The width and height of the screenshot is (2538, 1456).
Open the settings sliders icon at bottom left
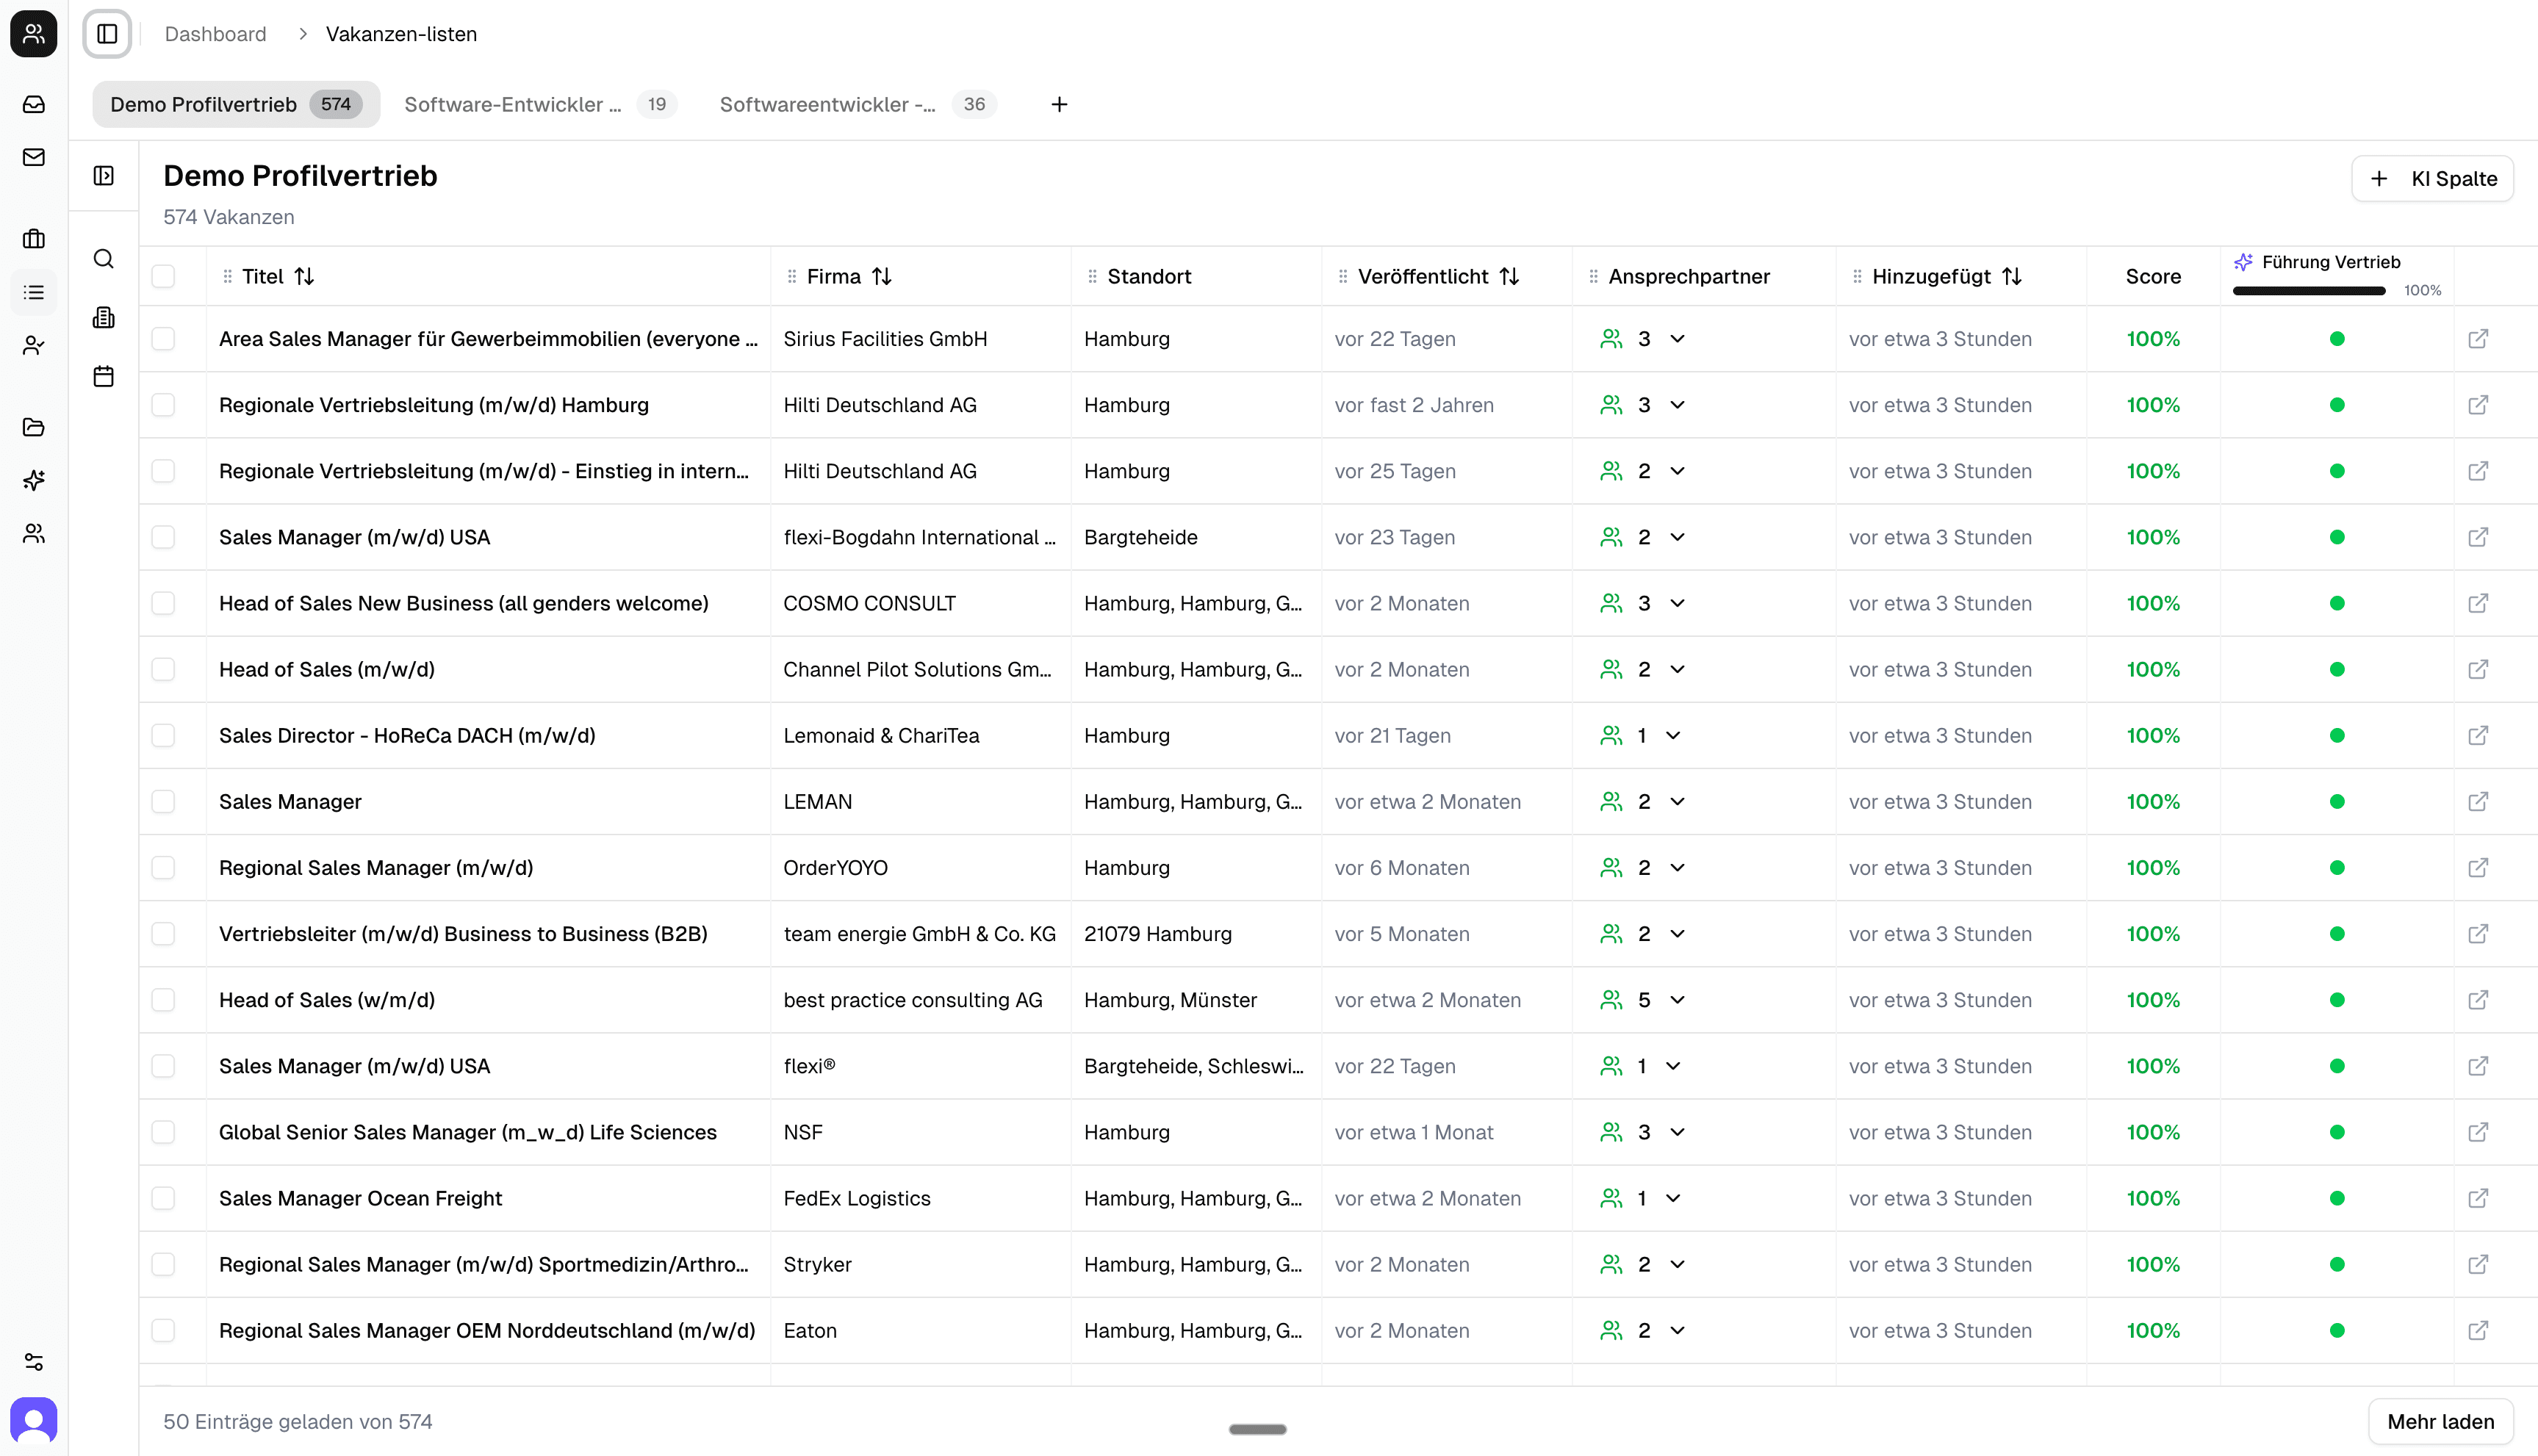click(x=34, y=1362)
